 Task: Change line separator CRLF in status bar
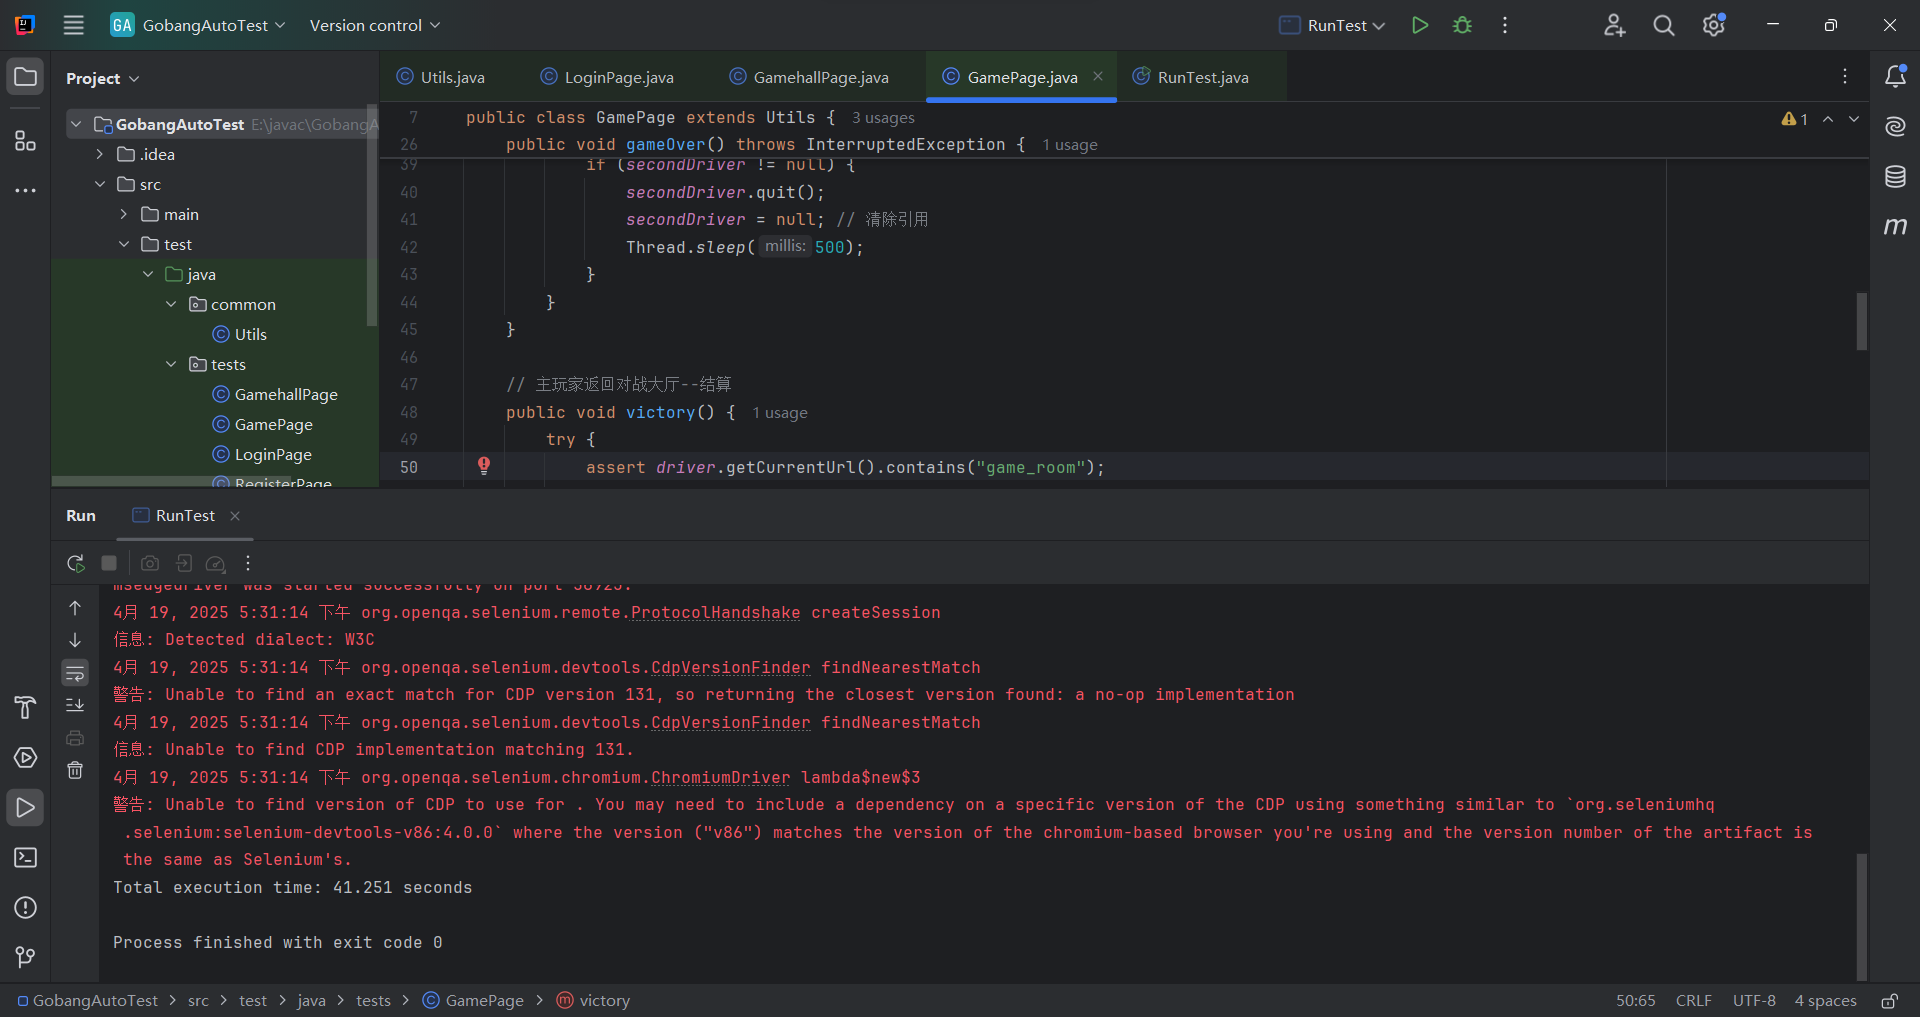1693,1000
